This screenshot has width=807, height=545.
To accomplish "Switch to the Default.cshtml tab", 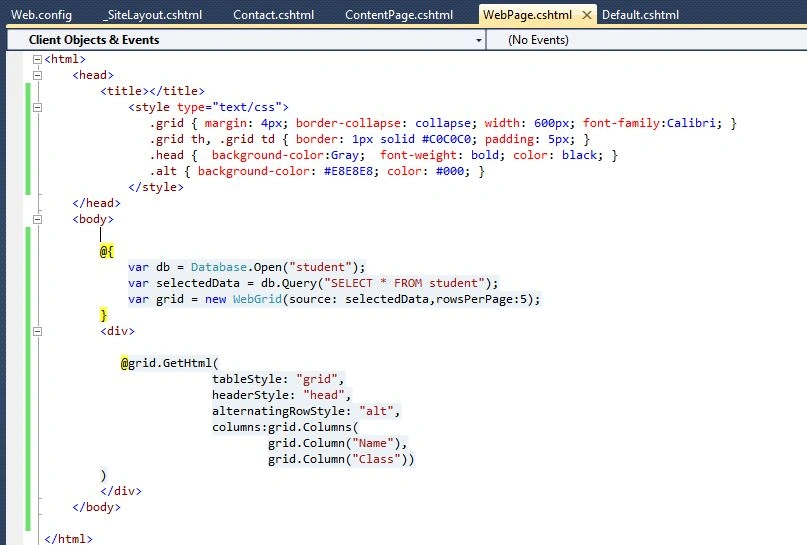I will click(x=640, y=15).
